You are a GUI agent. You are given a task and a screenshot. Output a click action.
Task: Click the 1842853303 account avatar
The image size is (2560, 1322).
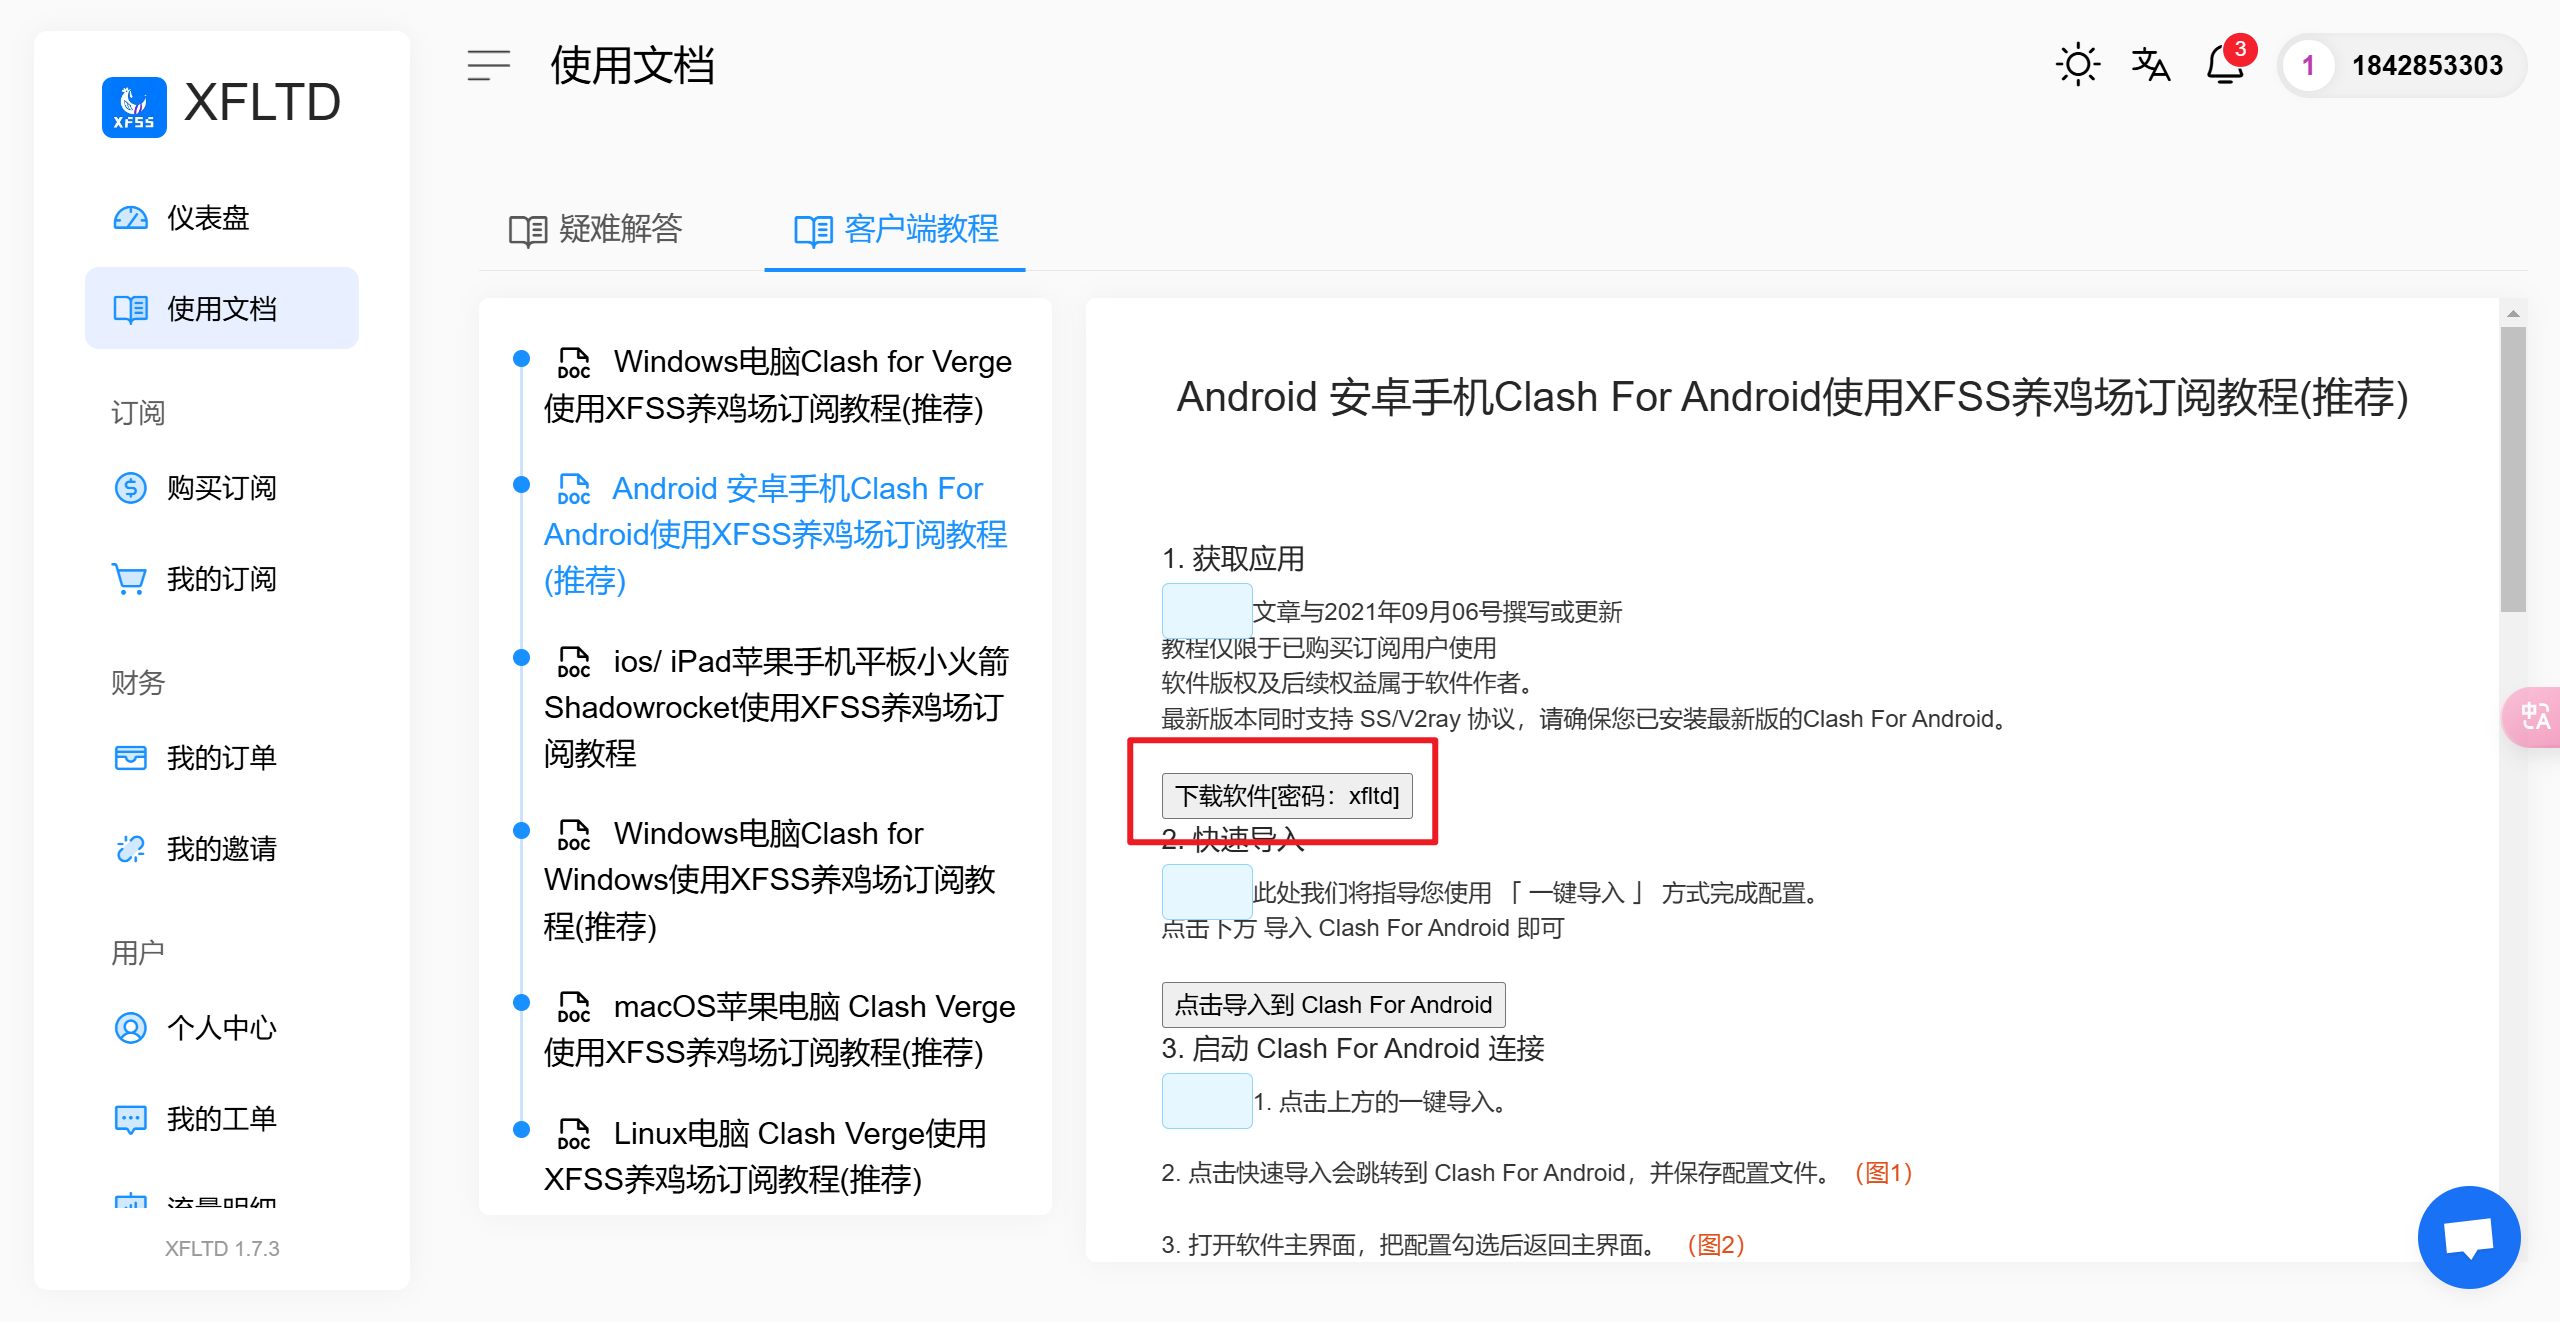tap(2310, 65)
